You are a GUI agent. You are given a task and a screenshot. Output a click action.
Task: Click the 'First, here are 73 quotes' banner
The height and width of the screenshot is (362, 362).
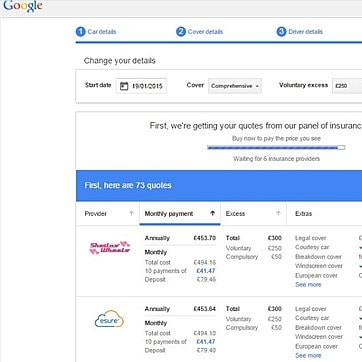(x=219, y=186)
